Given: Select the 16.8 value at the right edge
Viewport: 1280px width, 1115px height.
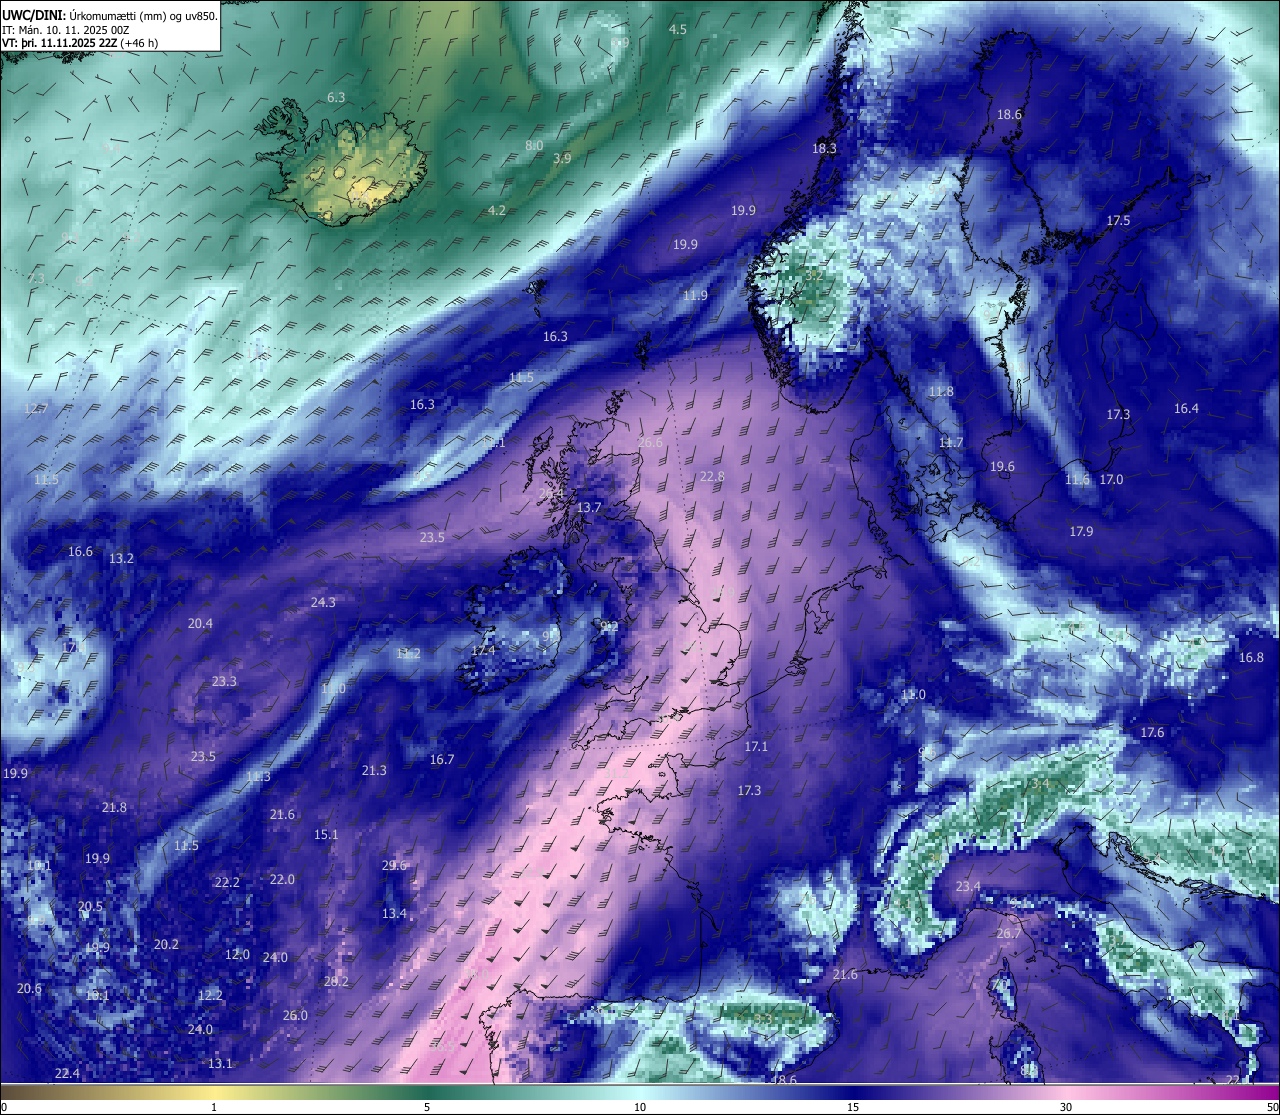Looking at the screenshot, I should pos(1251,657).
